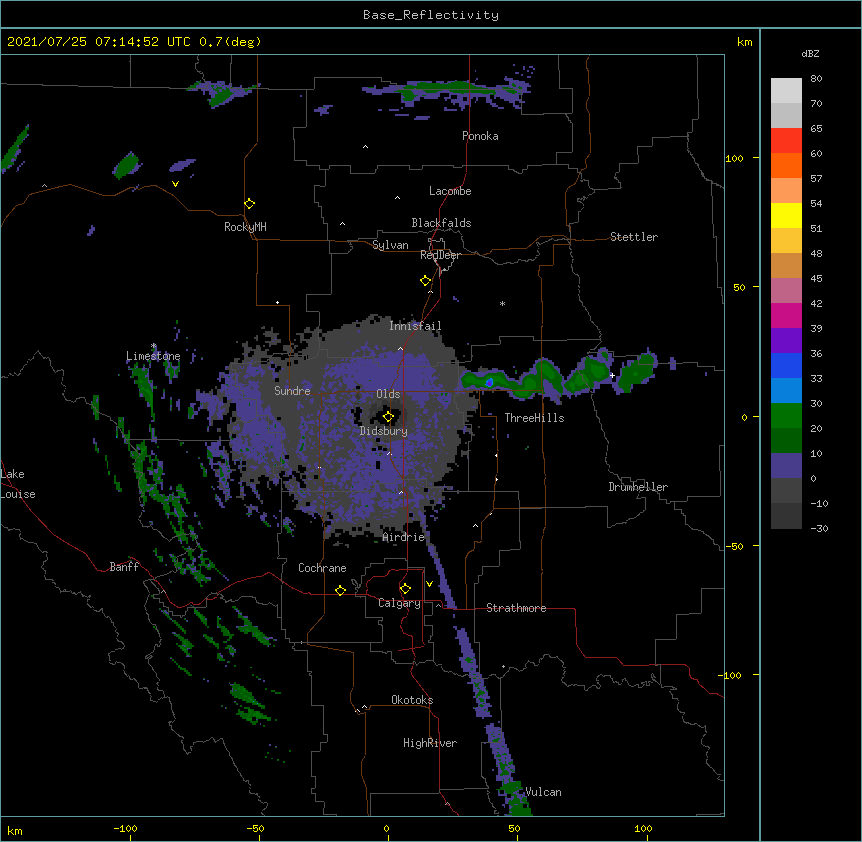The image size is (862, 842).
Task: Click the ThreeHills label
Action: (534, 418)
